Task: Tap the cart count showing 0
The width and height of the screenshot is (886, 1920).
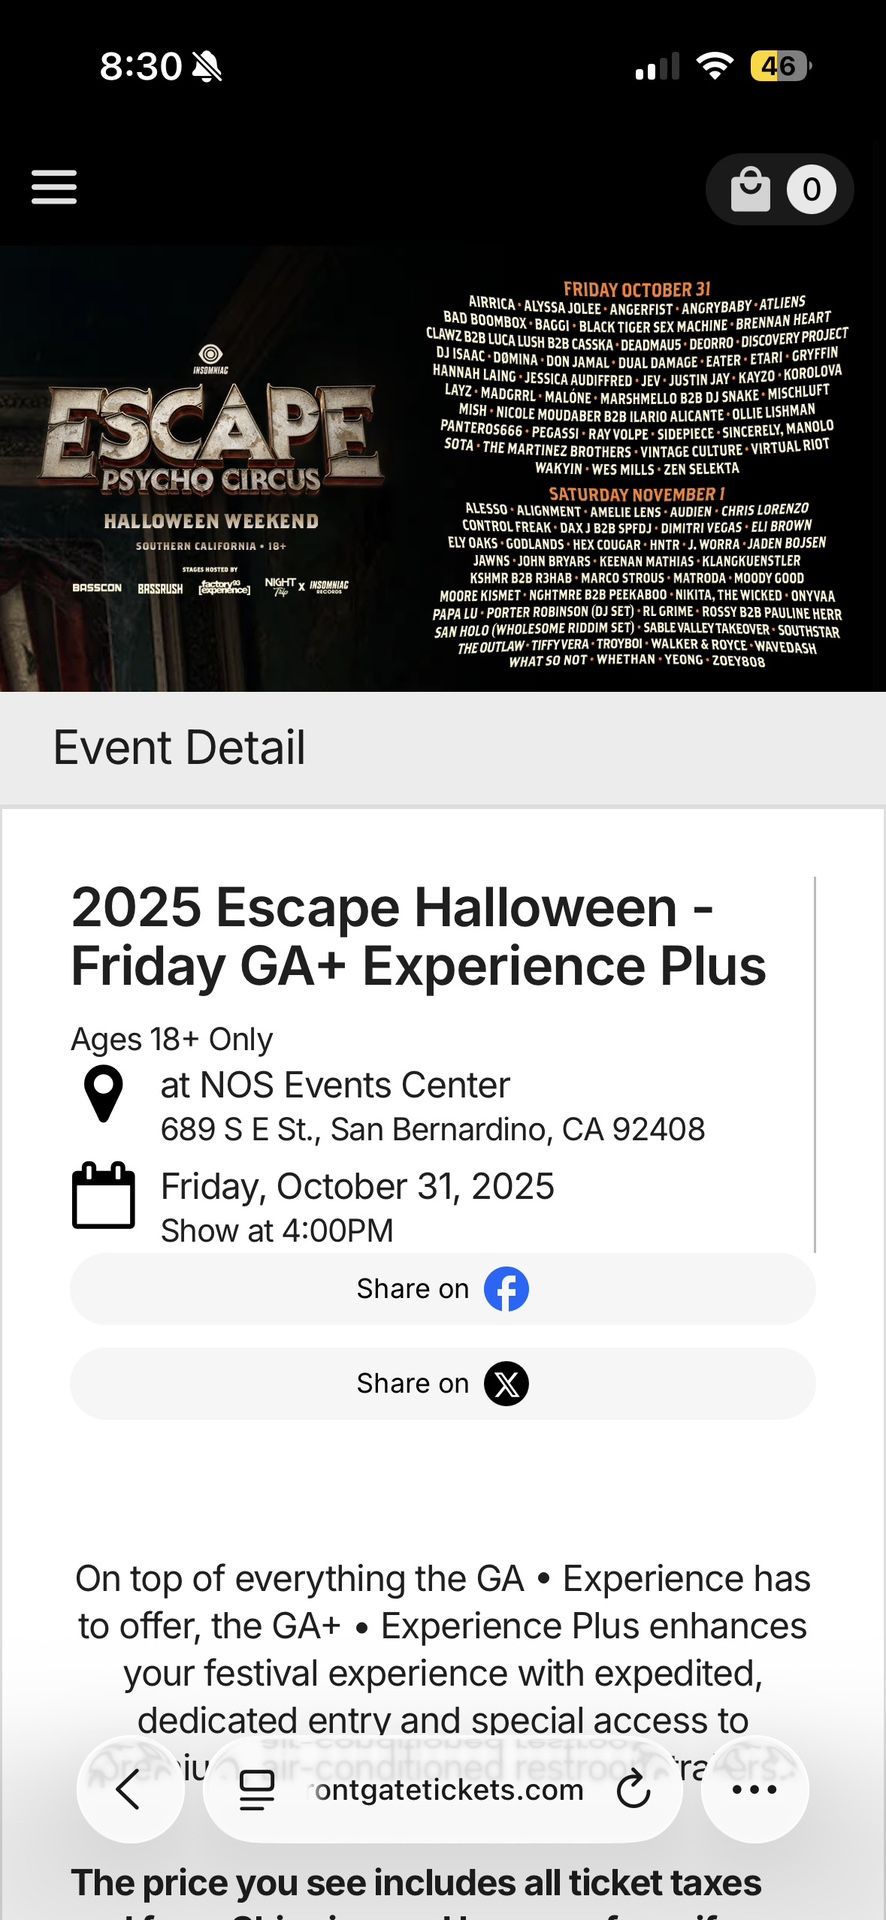Action: coord(811,188)
